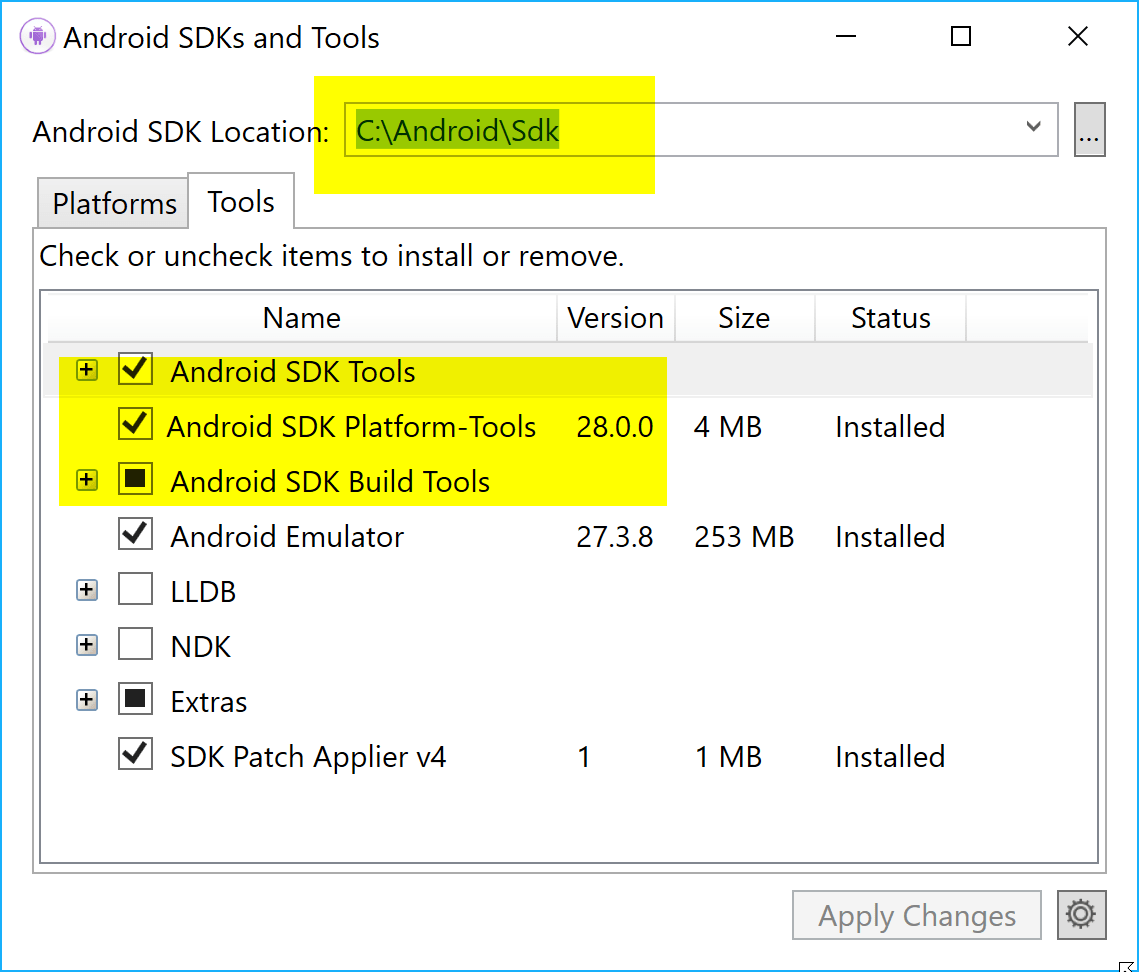The height and width of the screenshot is (972, 1140).
Task: Check the NDK checkbox for installation
Action: point(135,644)
